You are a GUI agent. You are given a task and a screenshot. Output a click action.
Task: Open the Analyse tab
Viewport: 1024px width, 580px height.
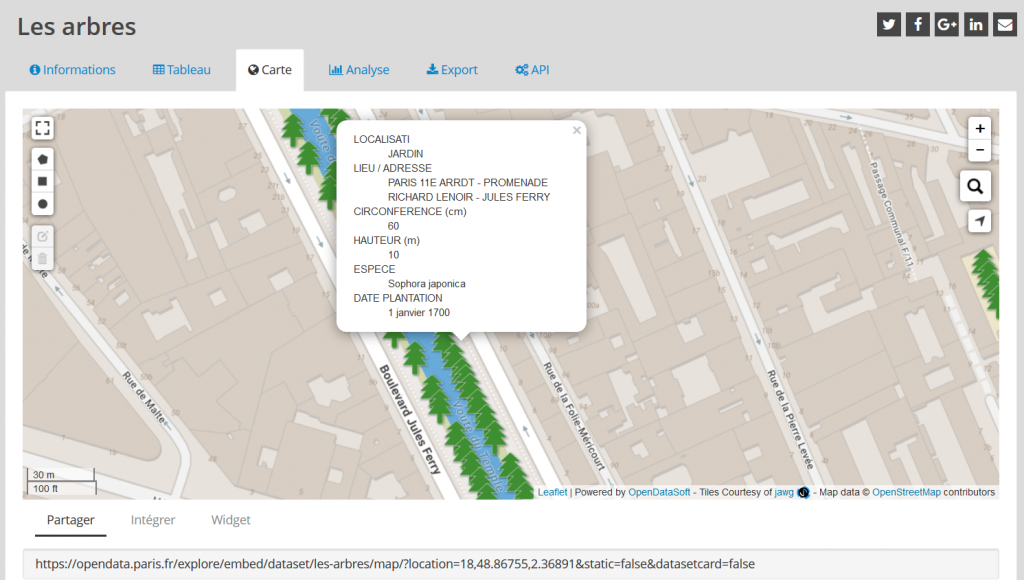tap(359, 70)
